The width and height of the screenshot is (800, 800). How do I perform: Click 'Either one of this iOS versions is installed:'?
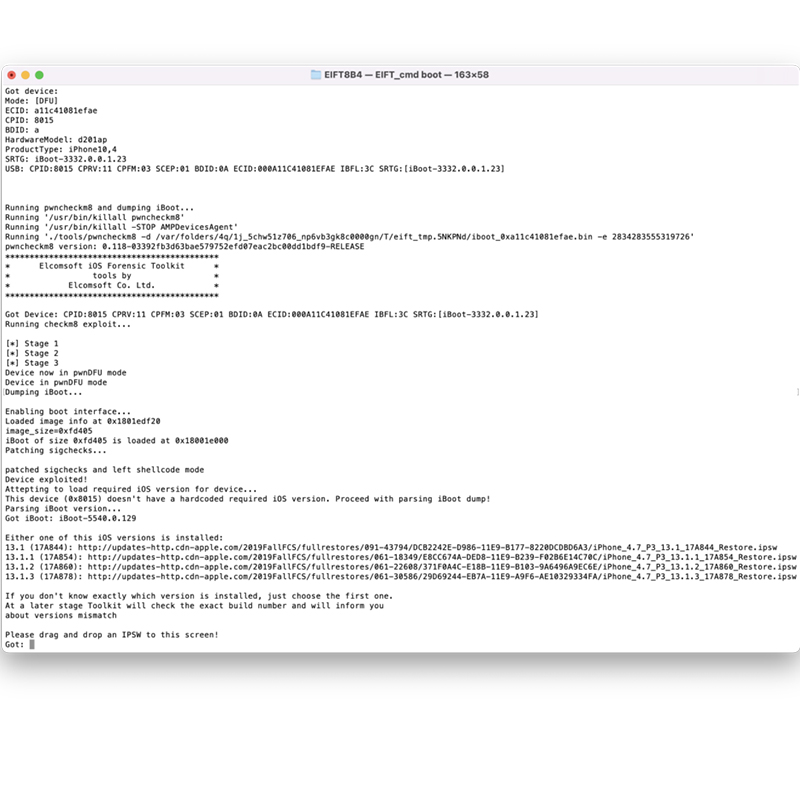(114, 537)
